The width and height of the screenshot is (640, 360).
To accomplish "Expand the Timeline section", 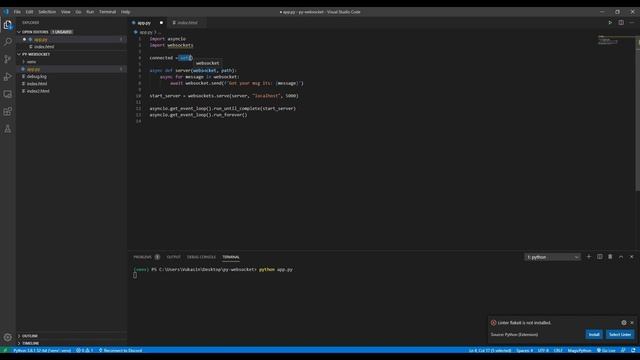I will pyautogui.click(x=30, y=343).
